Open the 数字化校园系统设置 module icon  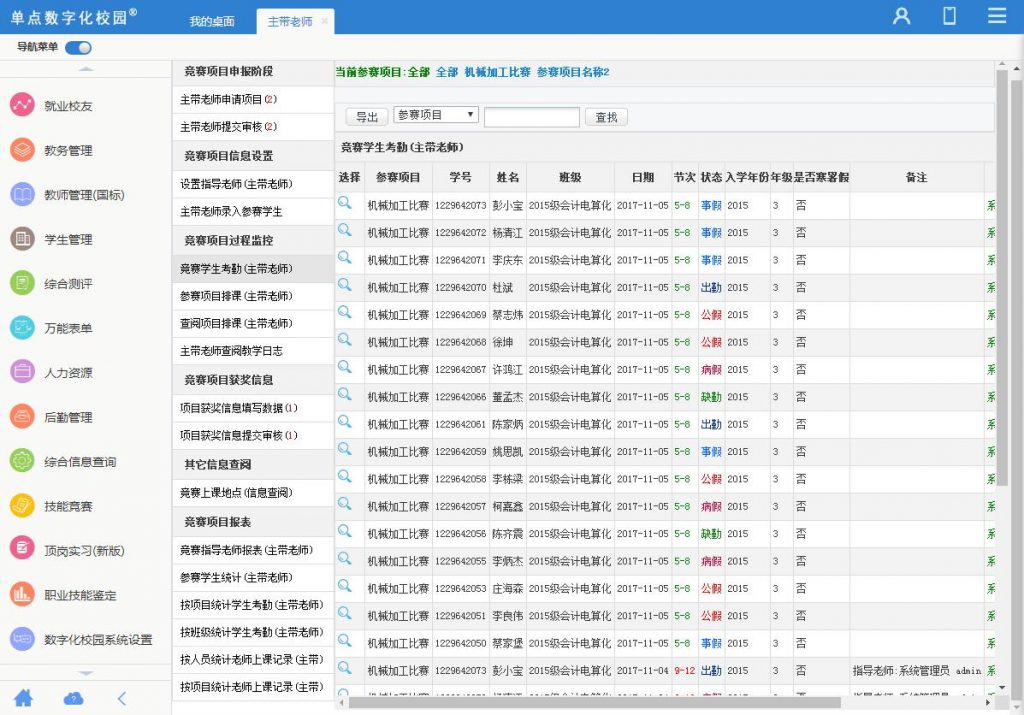(22, 638)
